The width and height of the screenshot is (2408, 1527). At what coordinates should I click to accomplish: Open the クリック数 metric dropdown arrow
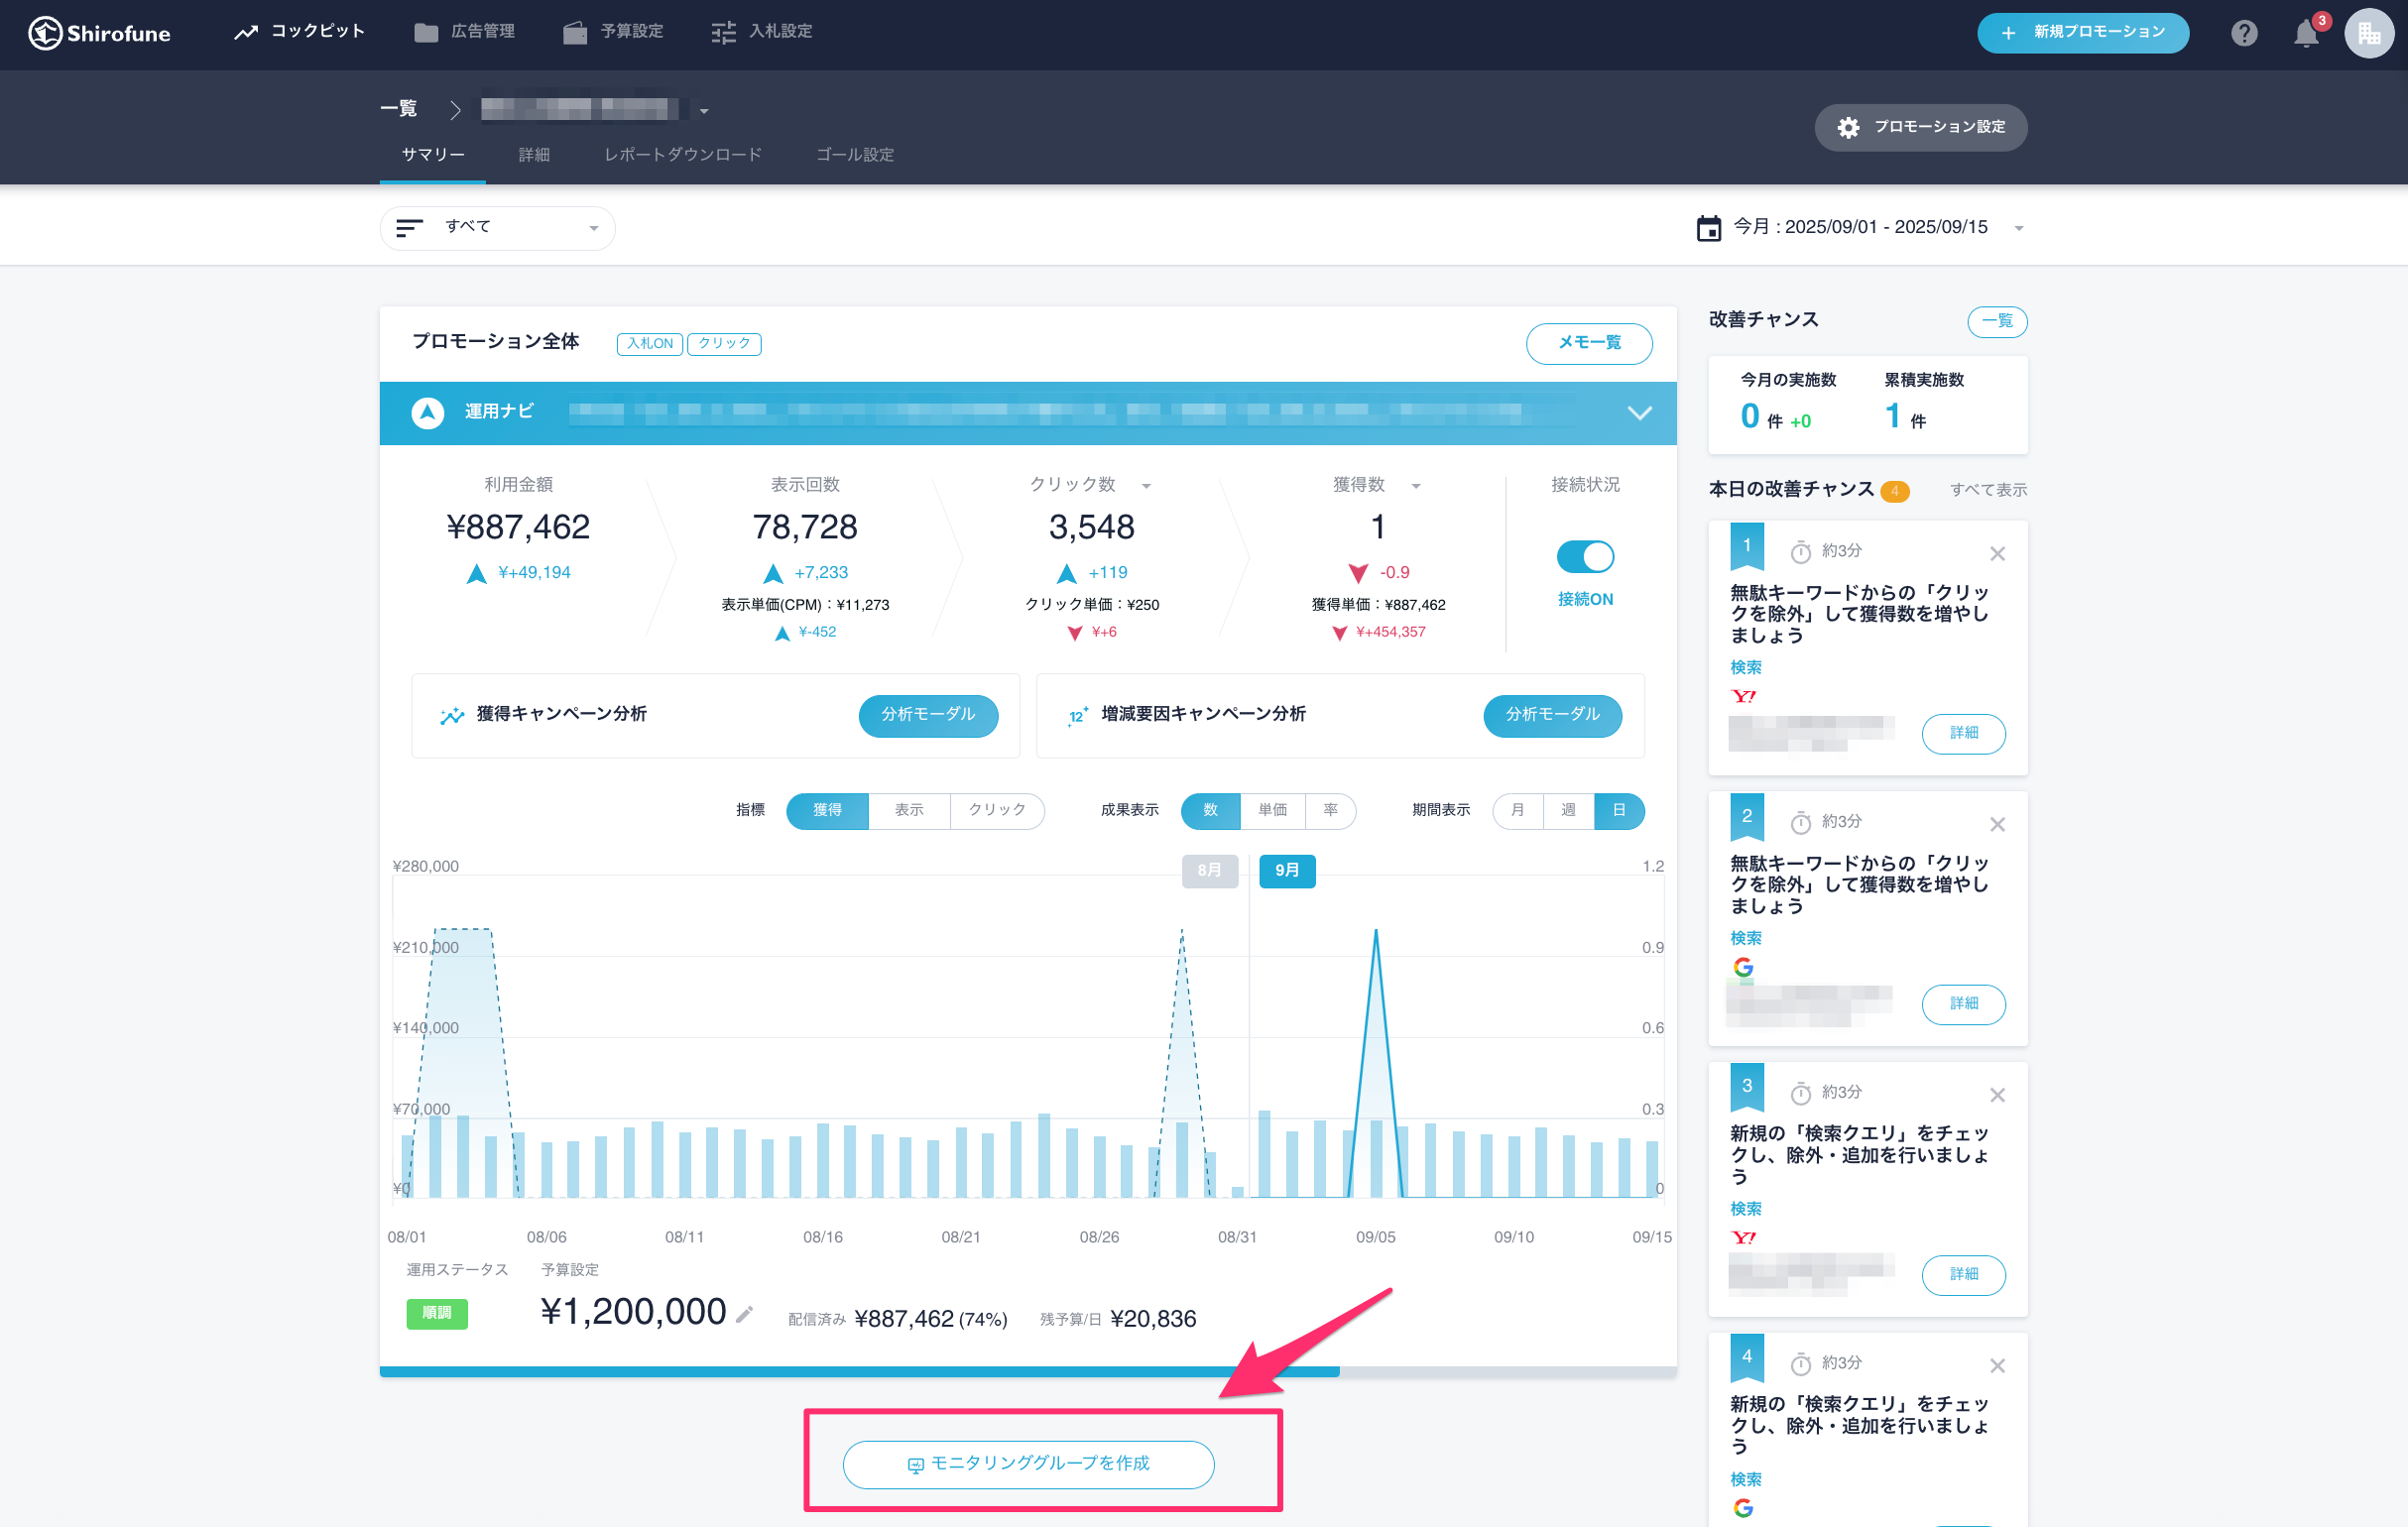(x=1146, y=486)
